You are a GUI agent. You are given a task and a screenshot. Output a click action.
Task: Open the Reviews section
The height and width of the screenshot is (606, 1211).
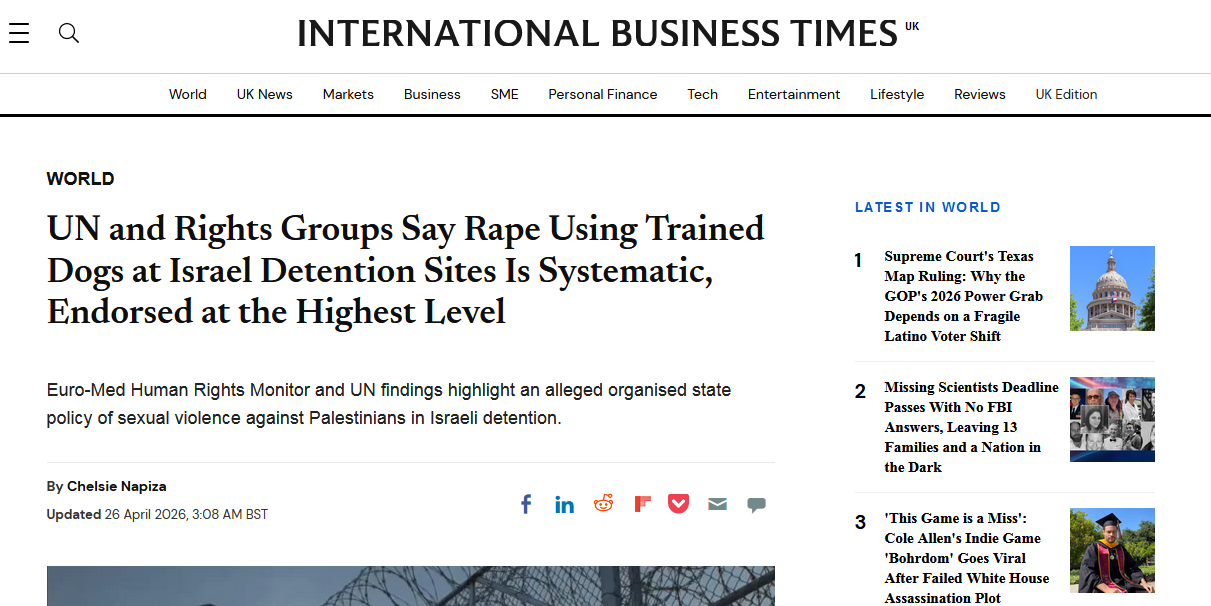(x=980, y=94)
